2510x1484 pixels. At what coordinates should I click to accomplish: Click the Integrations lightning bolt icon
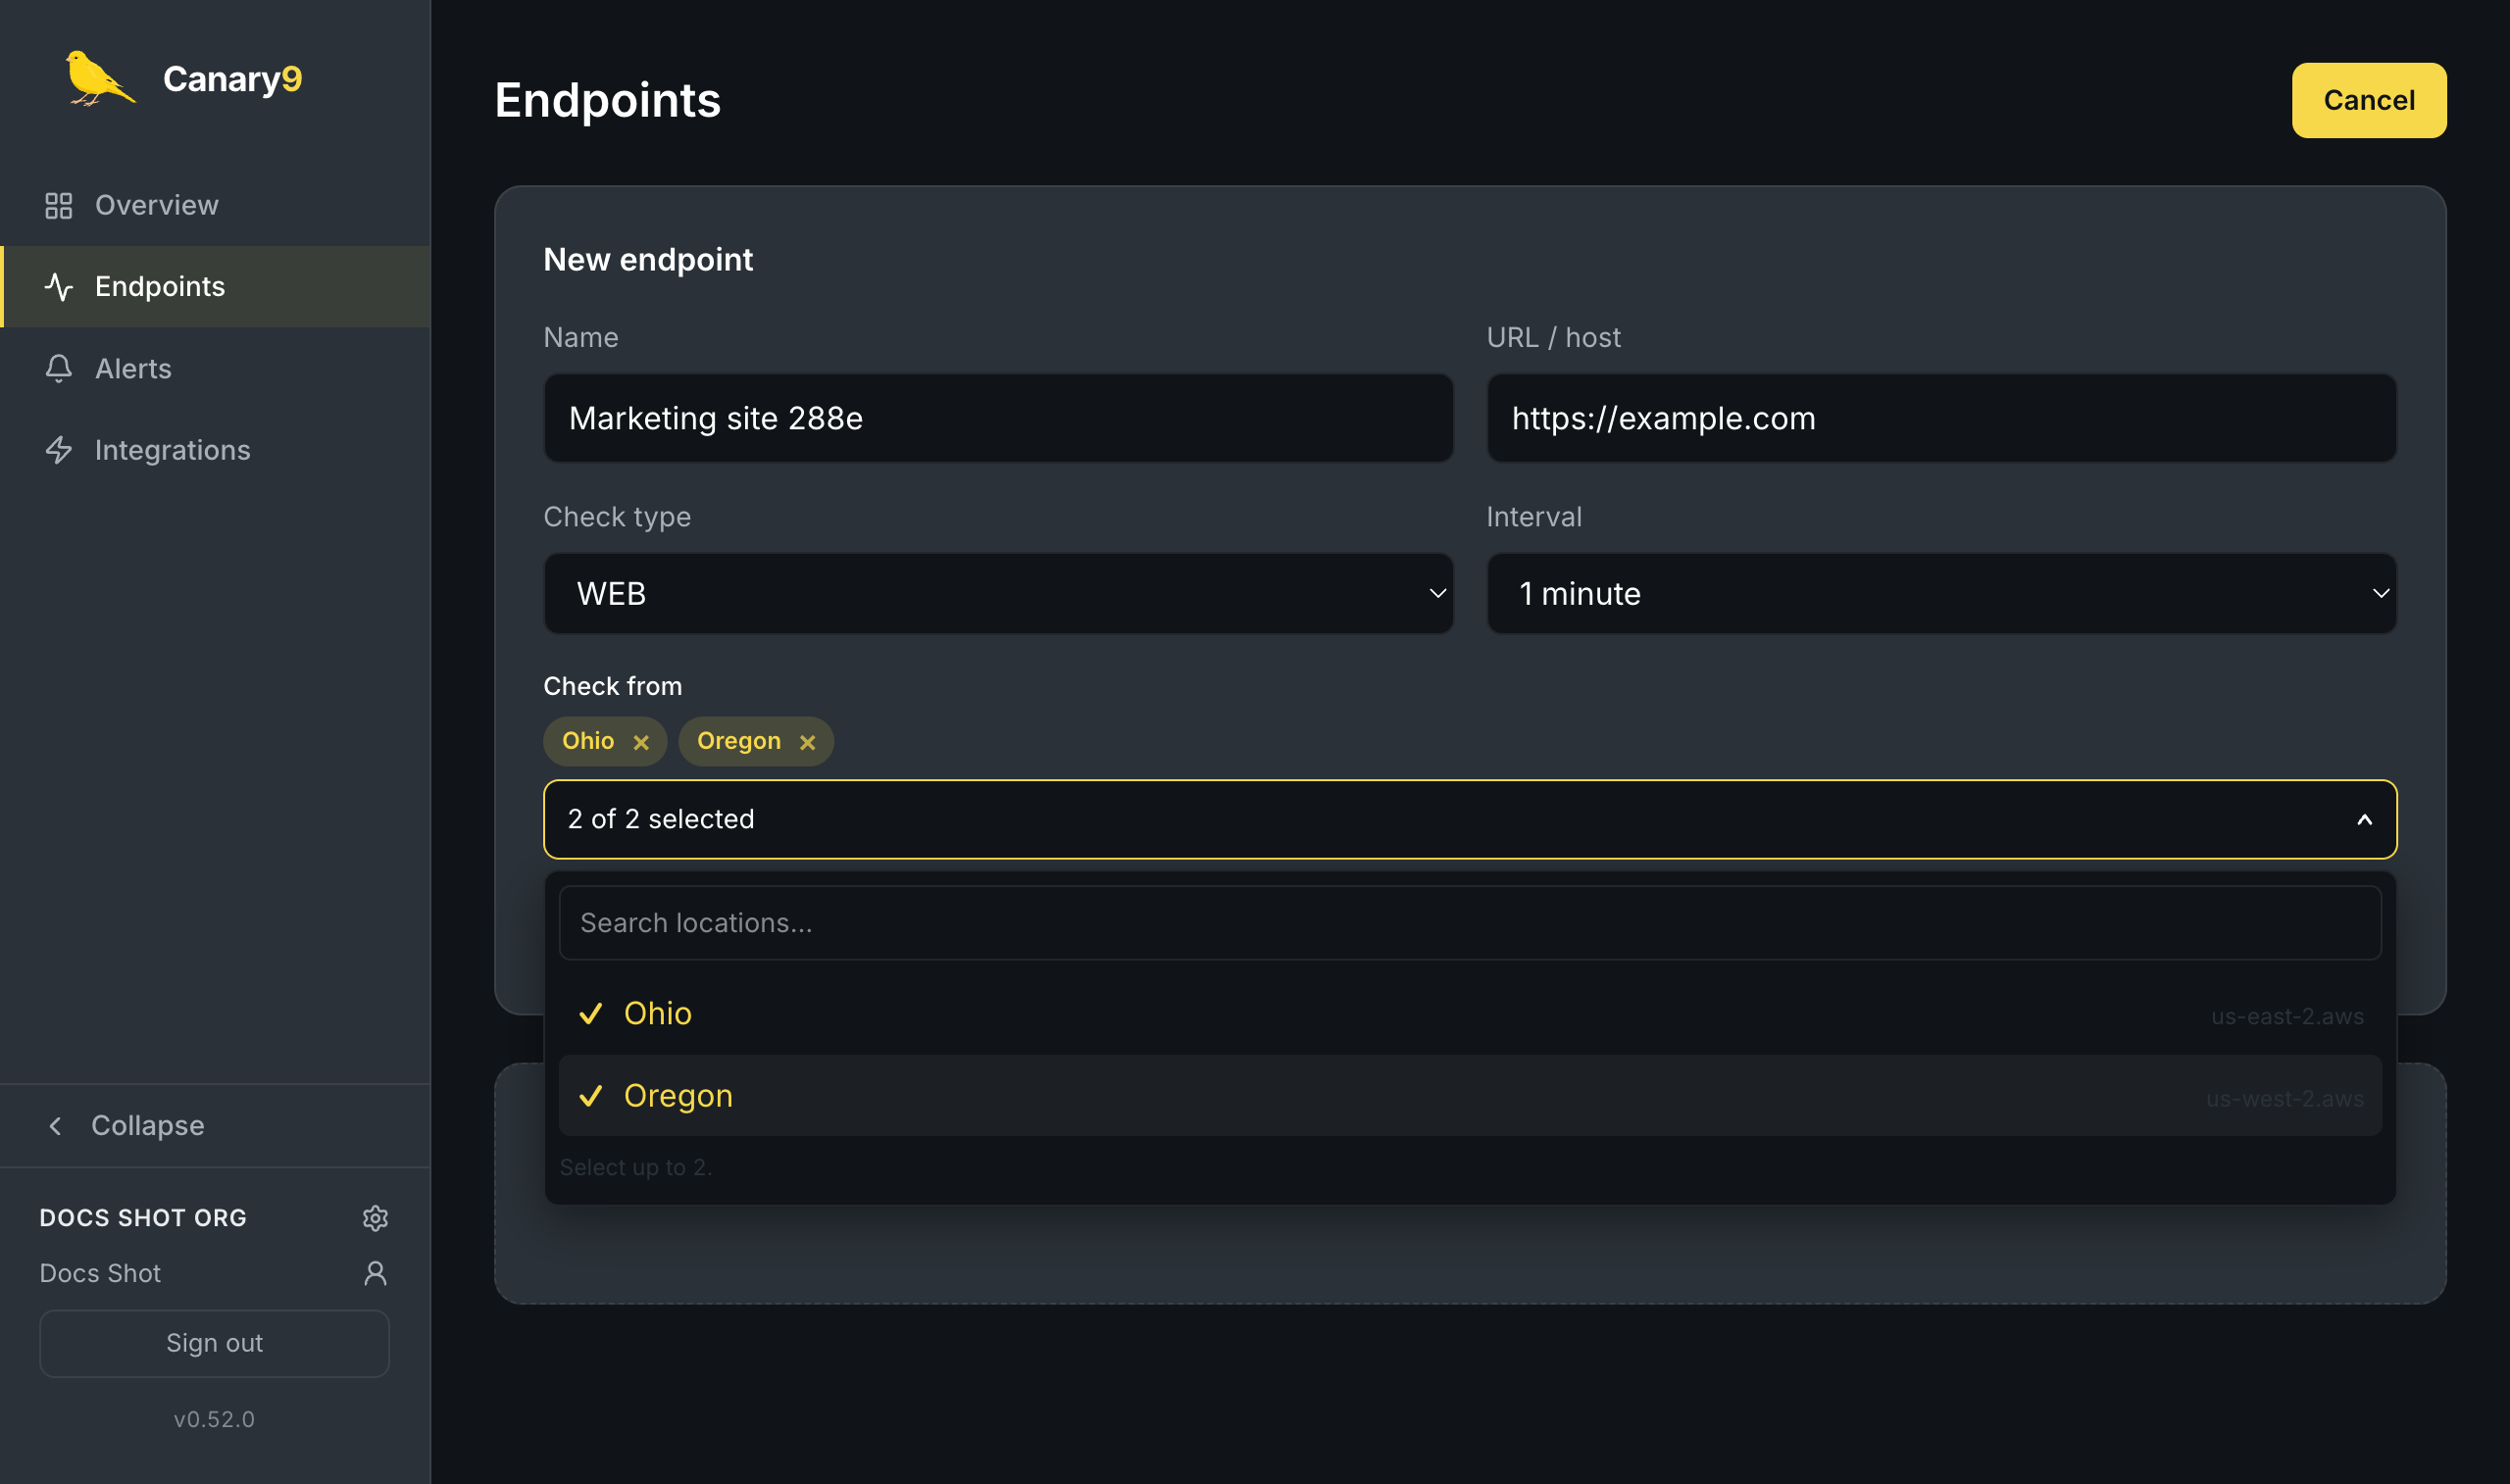tap(59, 450)
